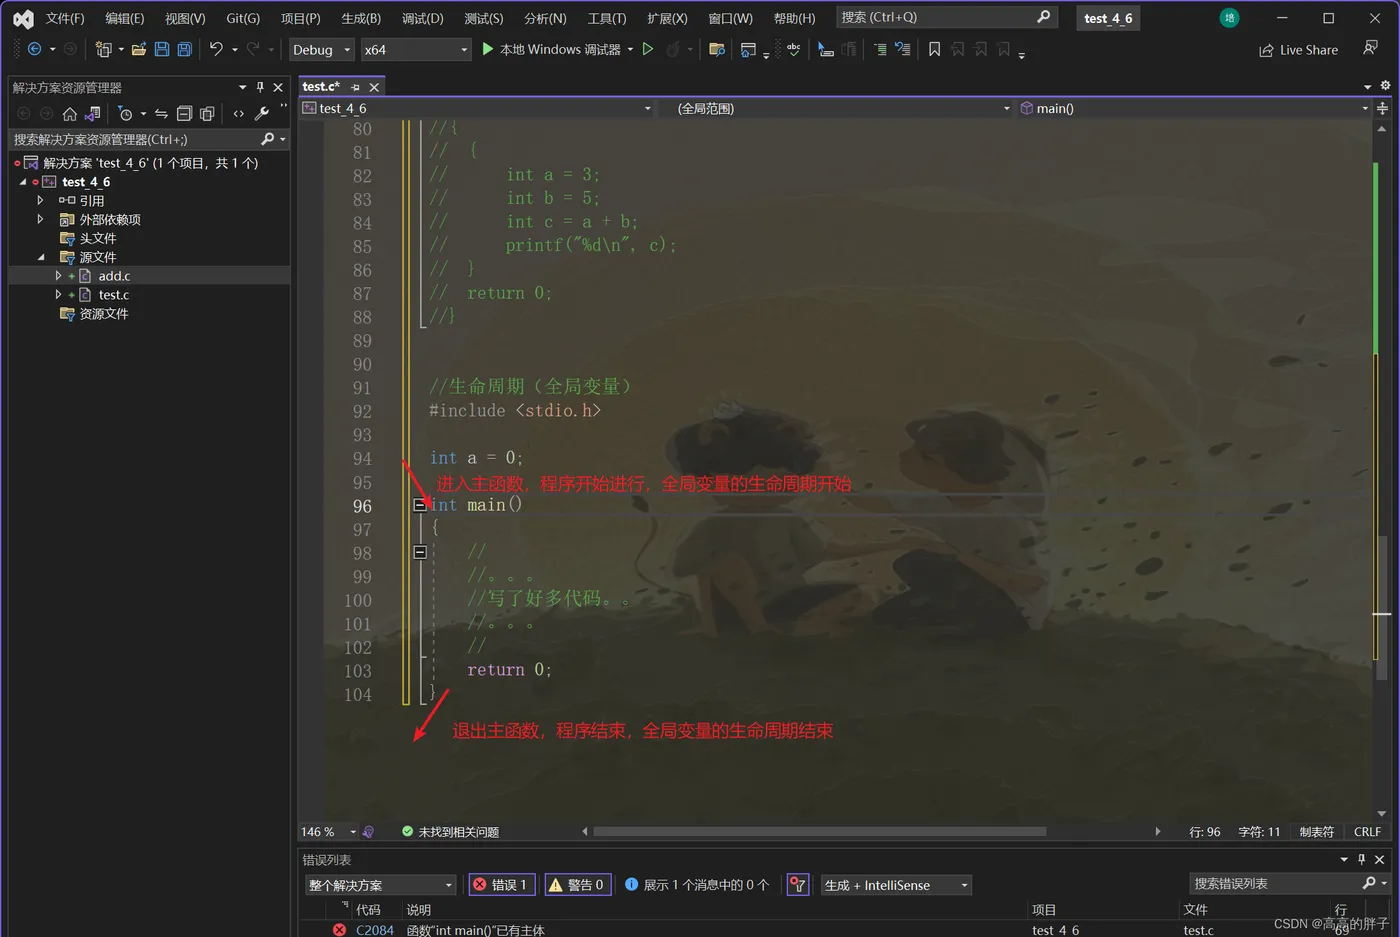Click the IntelliCode icon in the editor status bar
Screen dimensions: 1400x937
click(x=369, y=832)
